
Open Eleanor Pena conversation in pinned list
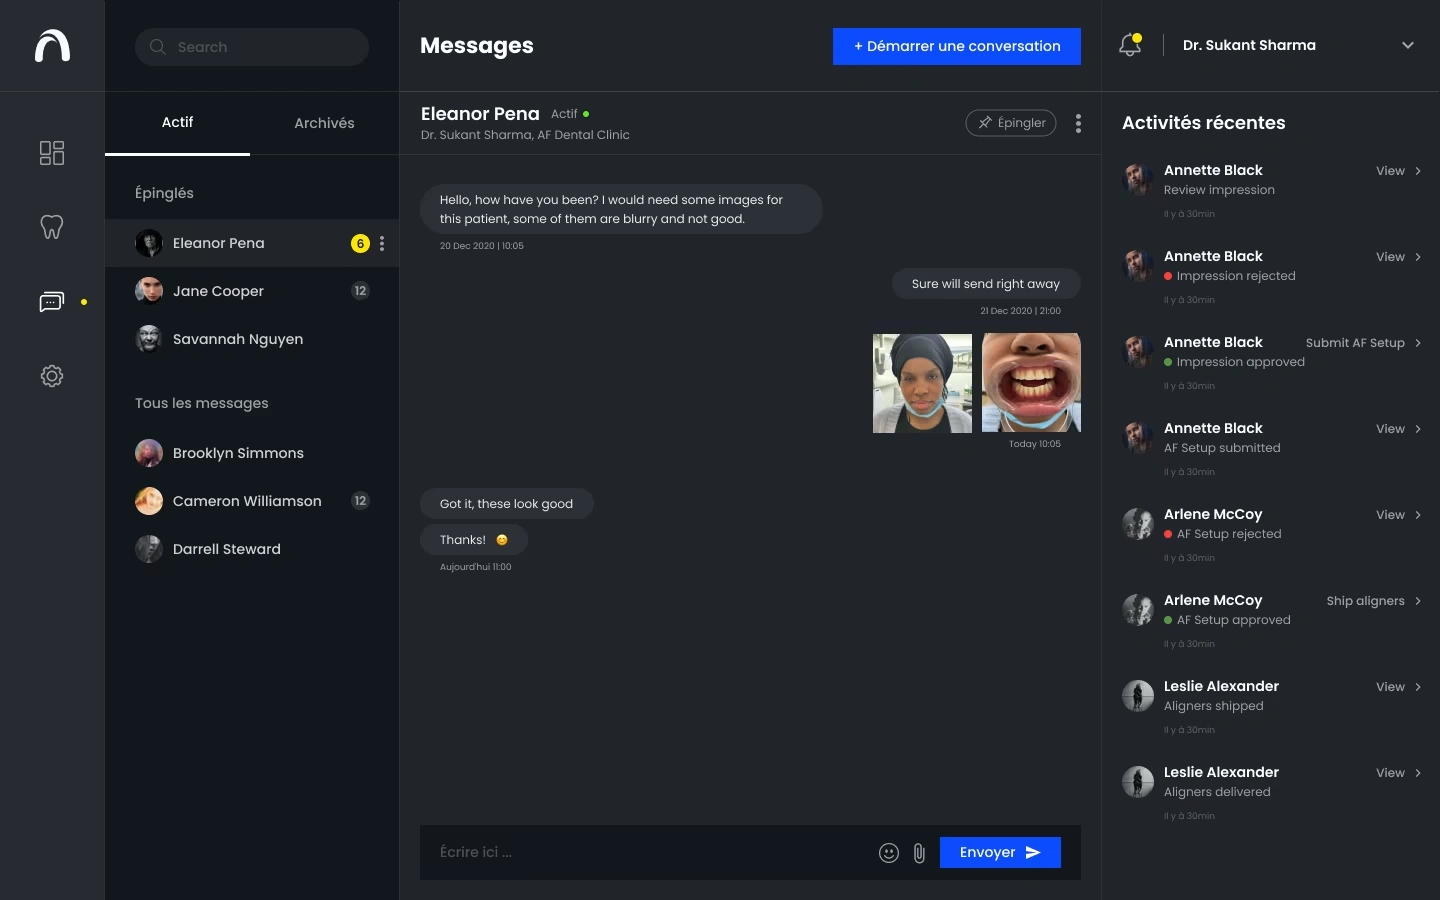[252, 243]
